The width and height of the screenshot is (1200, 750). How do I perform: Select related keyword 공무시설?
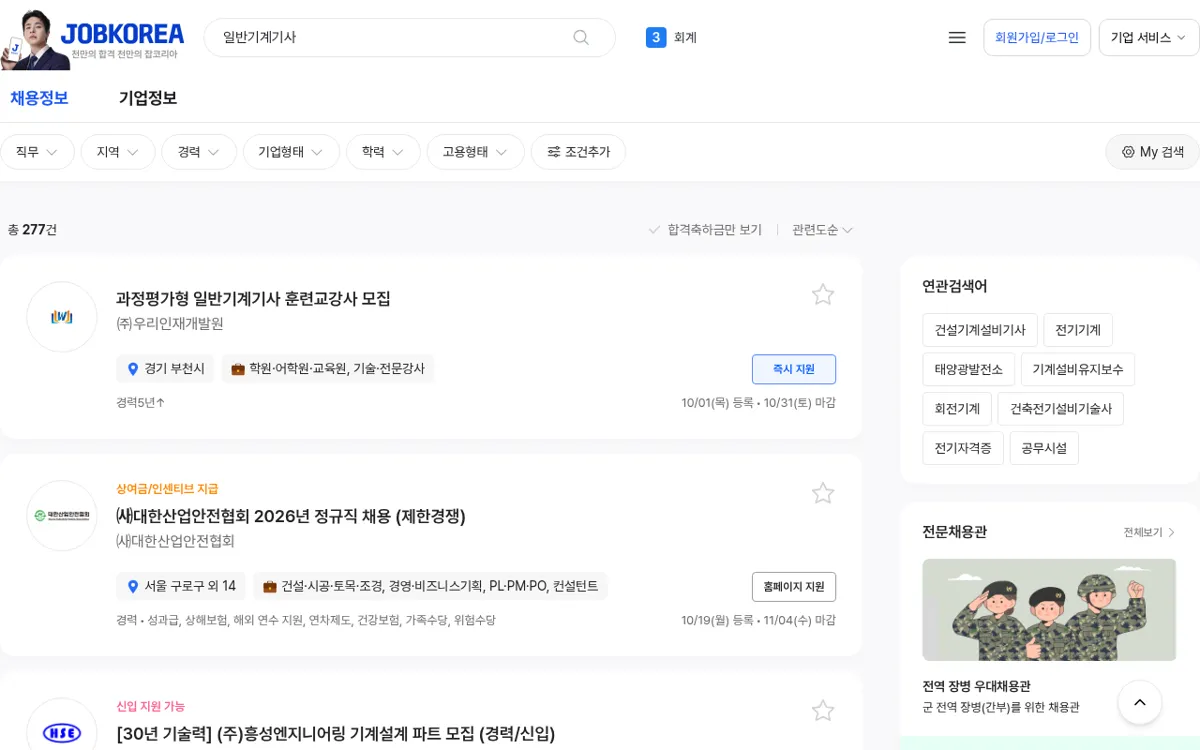coord(1044,448)
